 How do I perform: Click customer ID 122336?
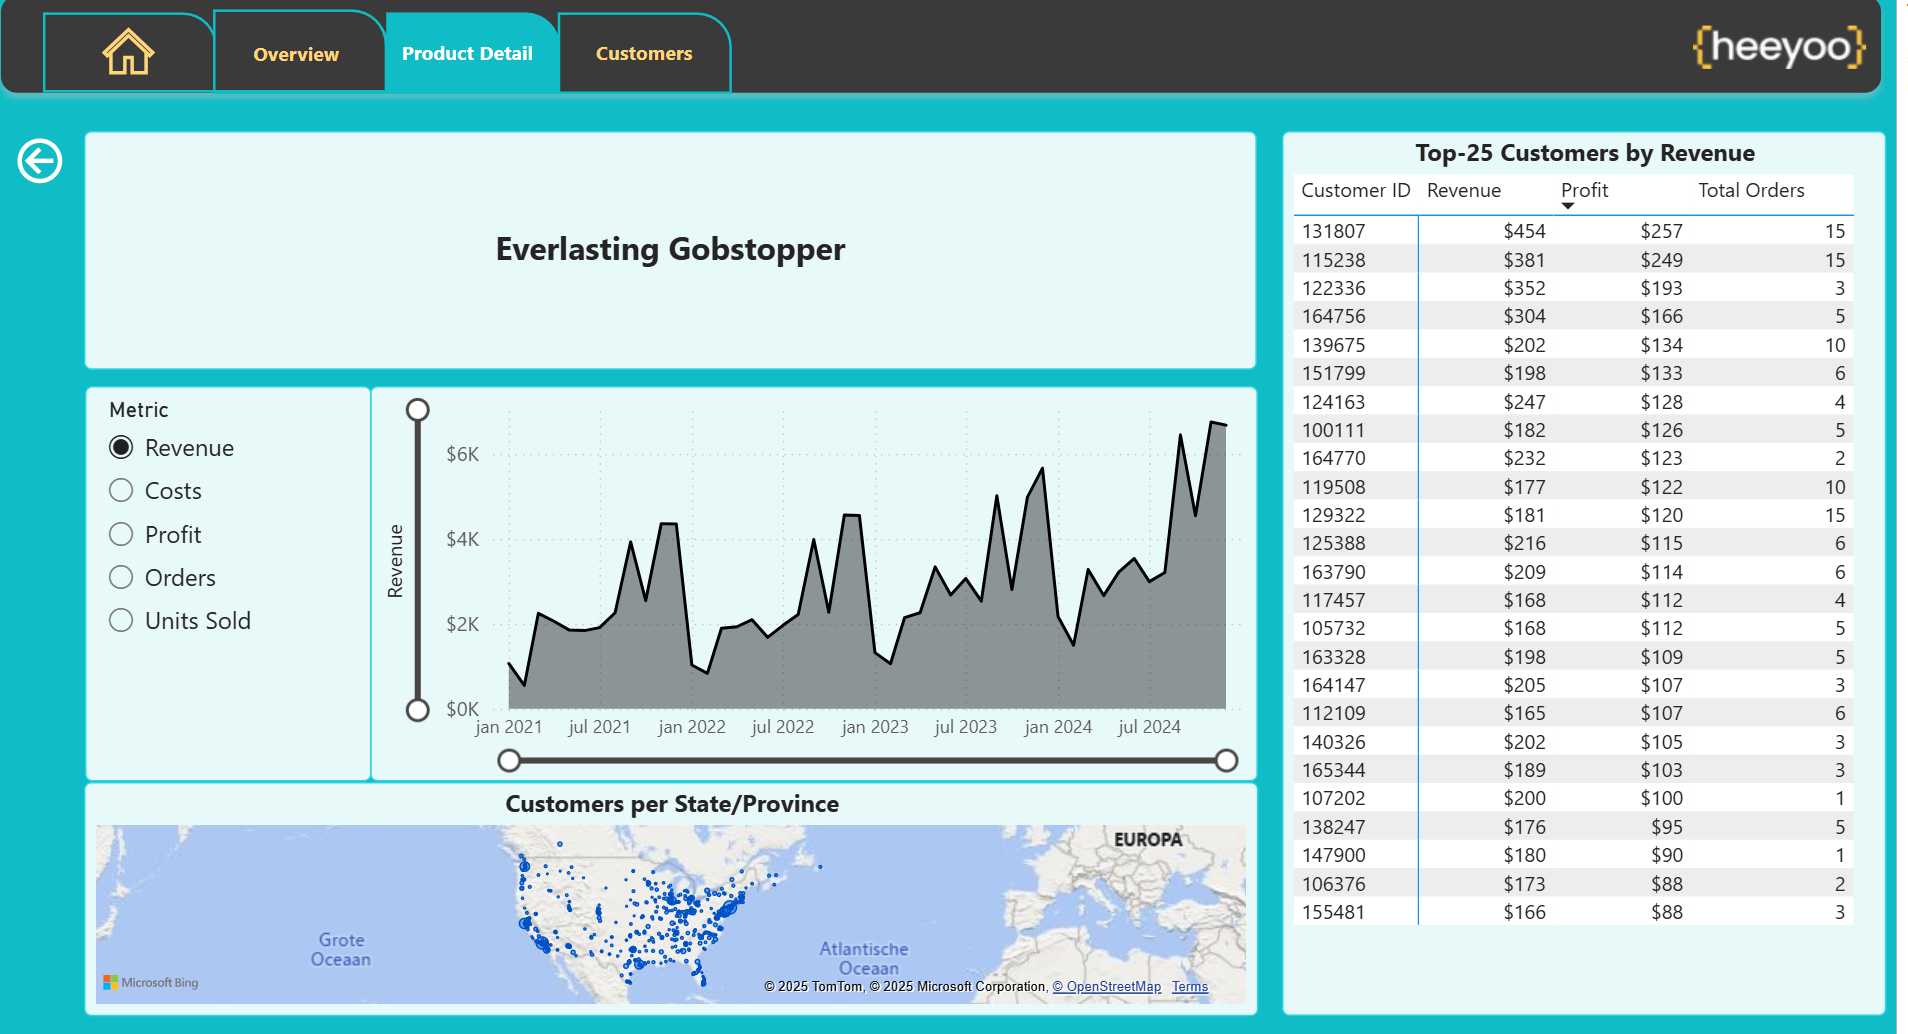(1333, 288)
